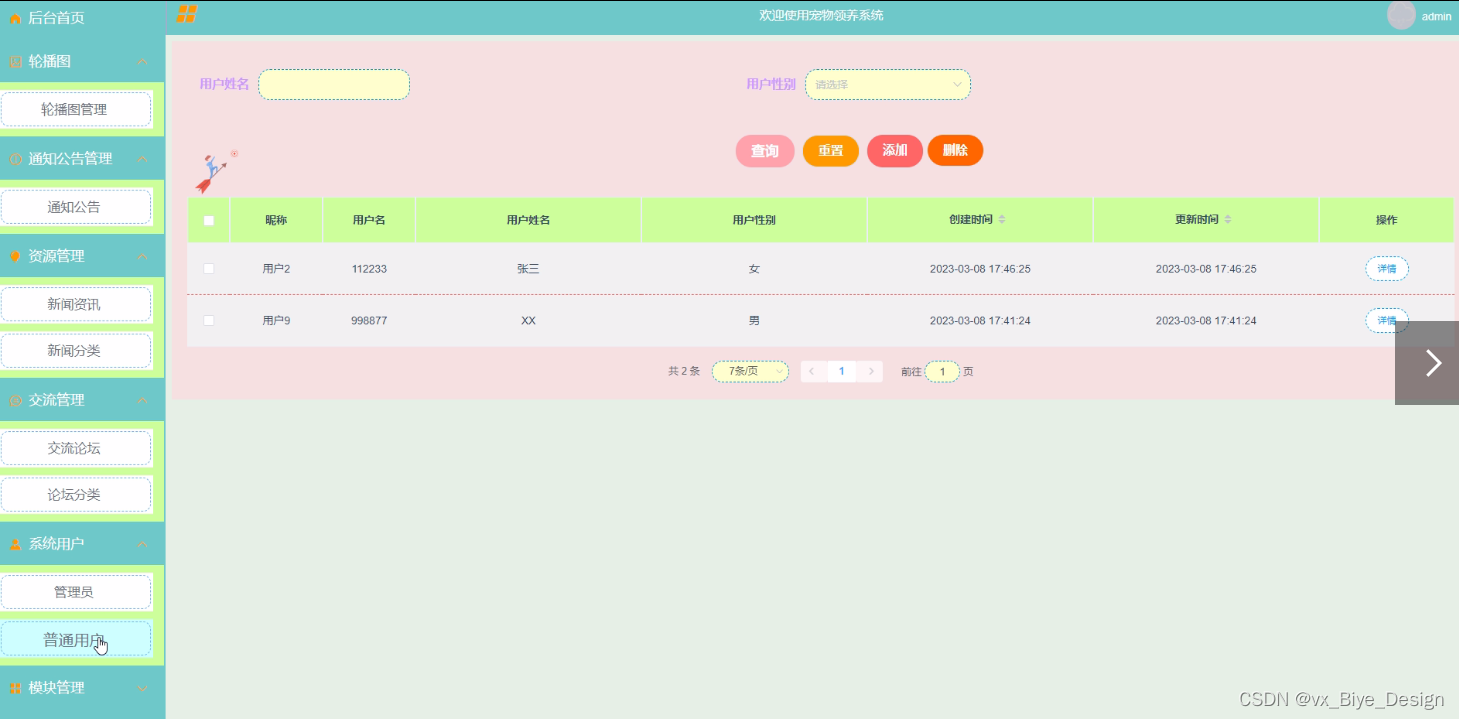Sort by 更新时间 using its sort arrows
This screenshot has height=719, width=1459.
click(x=1227, y=220)
